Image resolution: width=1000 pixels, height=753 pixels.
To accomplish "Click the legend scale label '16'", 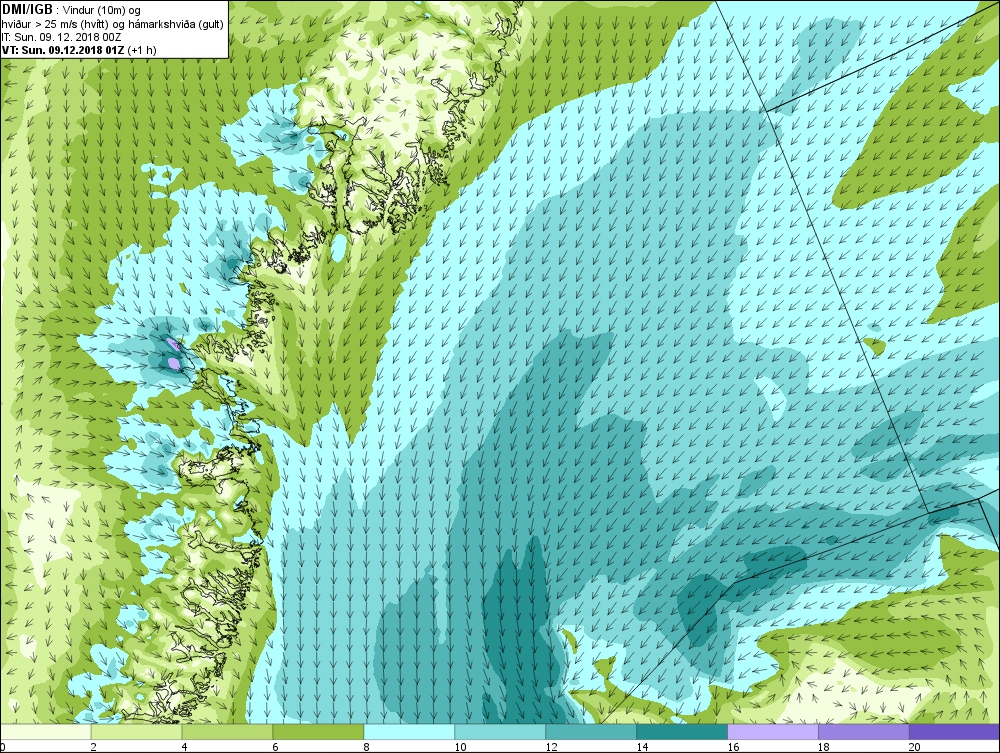I will [x=733, y=747].
